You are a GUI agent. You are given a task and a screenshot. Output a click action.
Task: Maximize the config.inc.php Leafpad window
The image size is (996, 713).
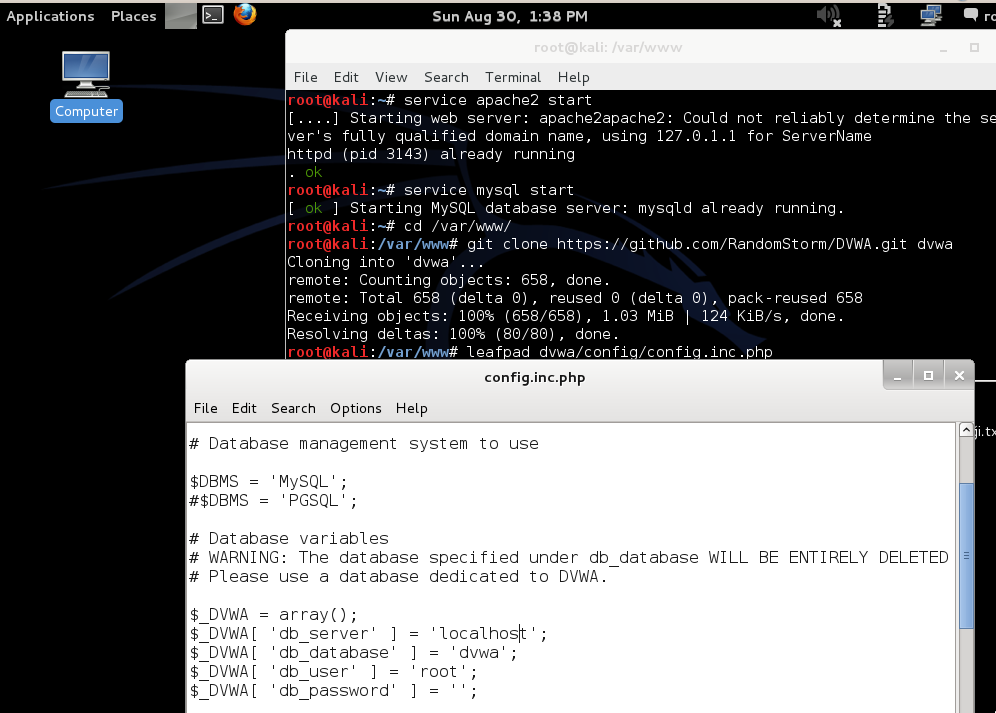[928, 376]
